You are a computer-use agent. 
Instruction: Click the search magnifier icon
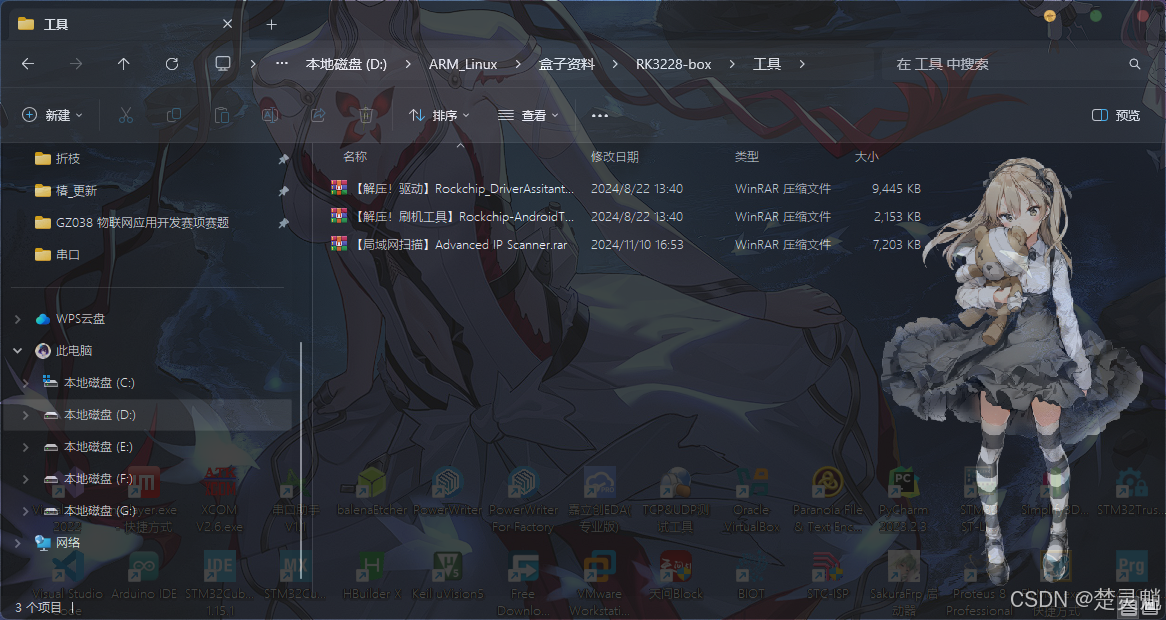(1134, 64)
